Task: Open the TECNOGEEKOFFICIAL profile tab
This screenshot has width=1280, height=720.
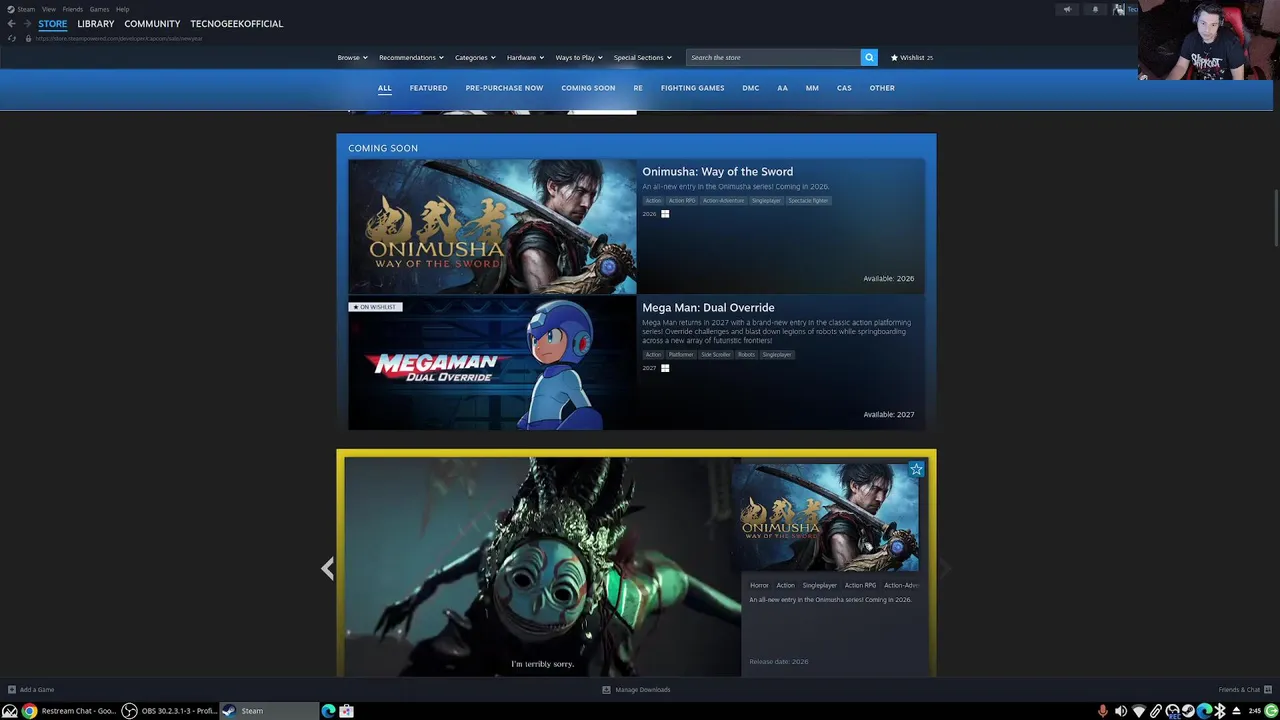Action: coord(237,24)
